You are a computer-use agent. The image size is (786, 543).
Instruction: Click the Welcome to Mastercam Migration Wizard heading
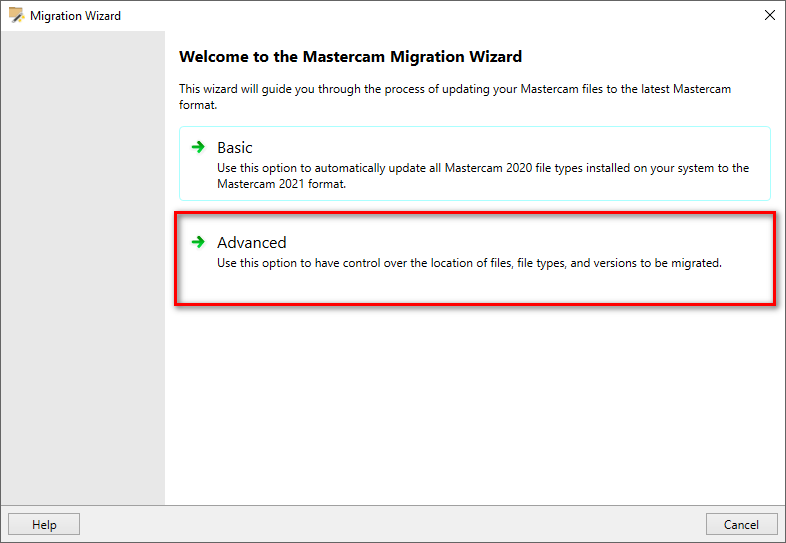[350, 57]
